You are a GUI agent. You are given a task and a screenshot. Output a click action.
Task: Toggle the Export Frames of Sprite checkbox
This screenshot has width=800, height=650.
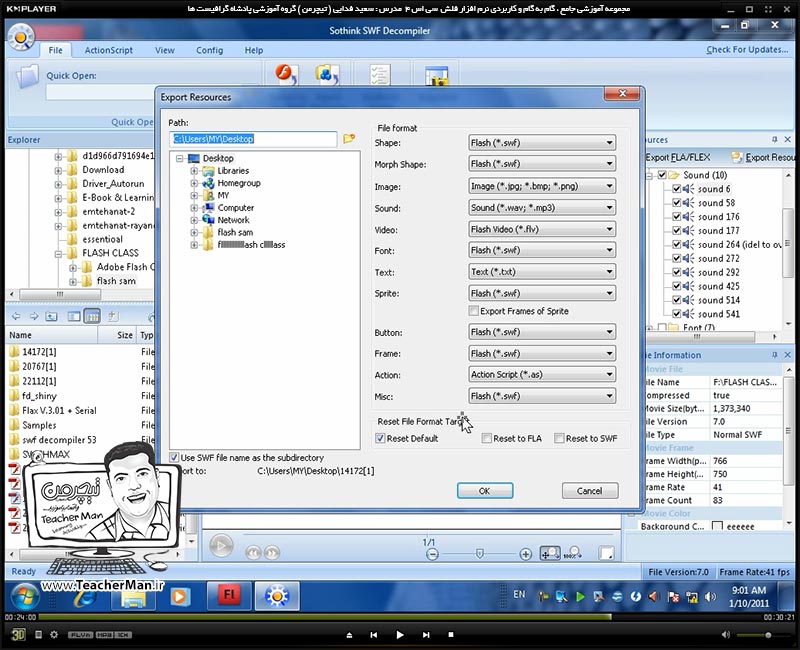click(473, 311)
